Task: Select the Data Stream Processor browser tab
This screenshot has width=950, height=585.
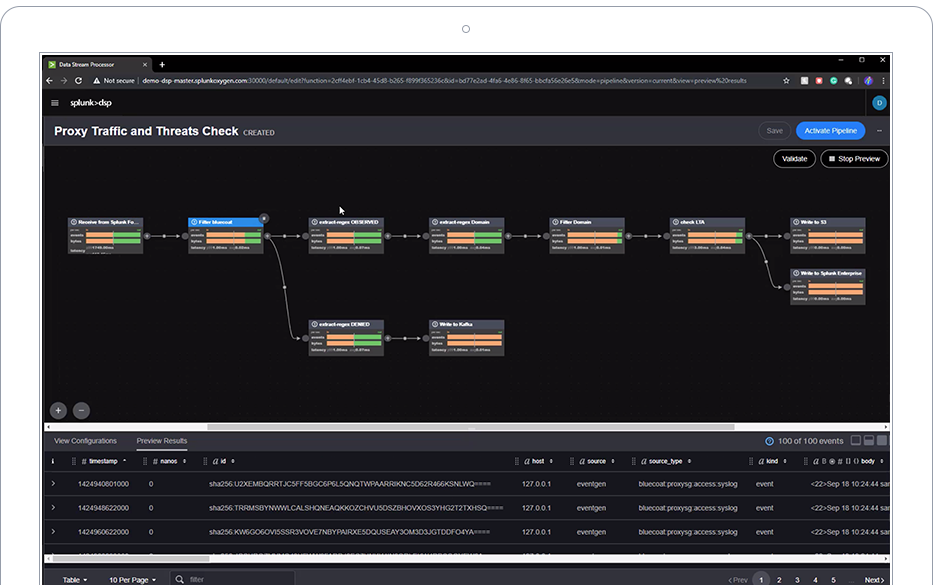Action: (x=96, y=64)
